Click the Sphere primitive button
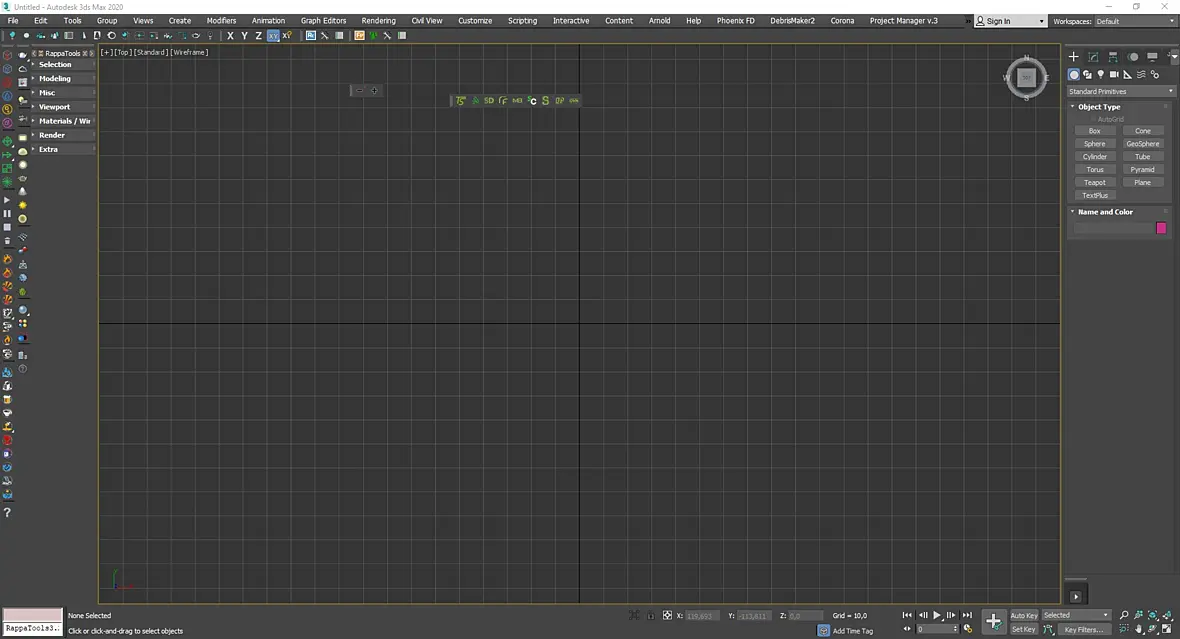Image resolution: width=1180 pixels, height=639 pixels. pyautogui.click(x=1095, y=144)
